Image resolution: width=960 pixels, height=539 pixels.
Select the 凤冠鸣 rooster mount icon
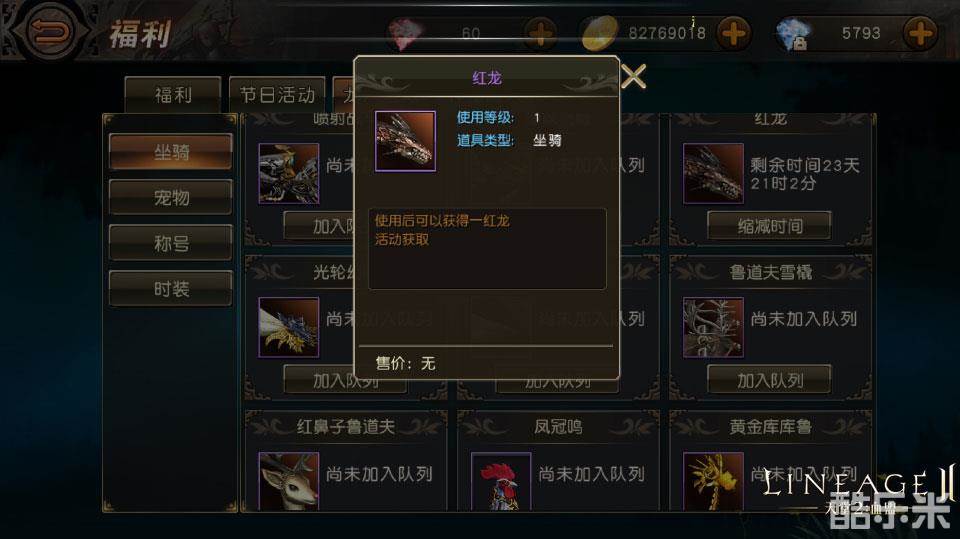point(501,481)
